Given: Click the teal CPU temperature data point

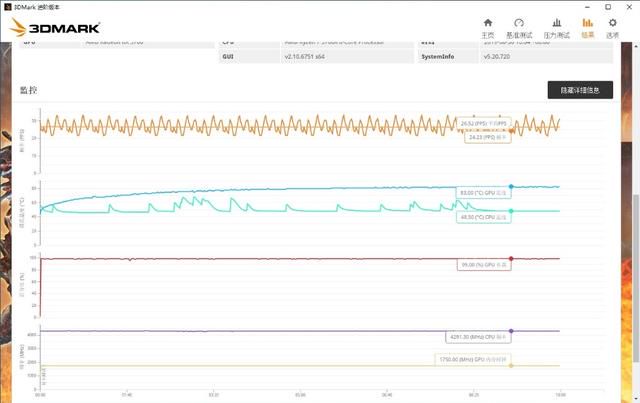Looking at the screenshot, I should coord(511,211).
